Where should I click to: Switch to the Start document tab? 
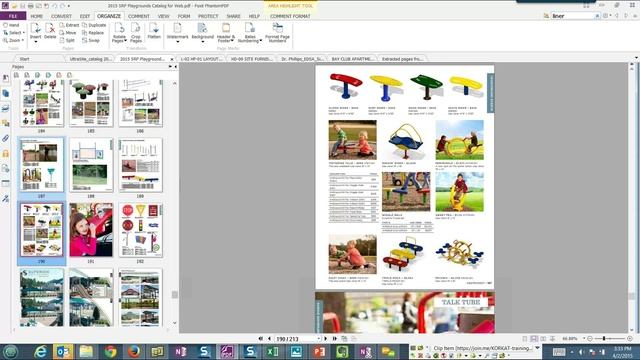[x=24, y=59]
